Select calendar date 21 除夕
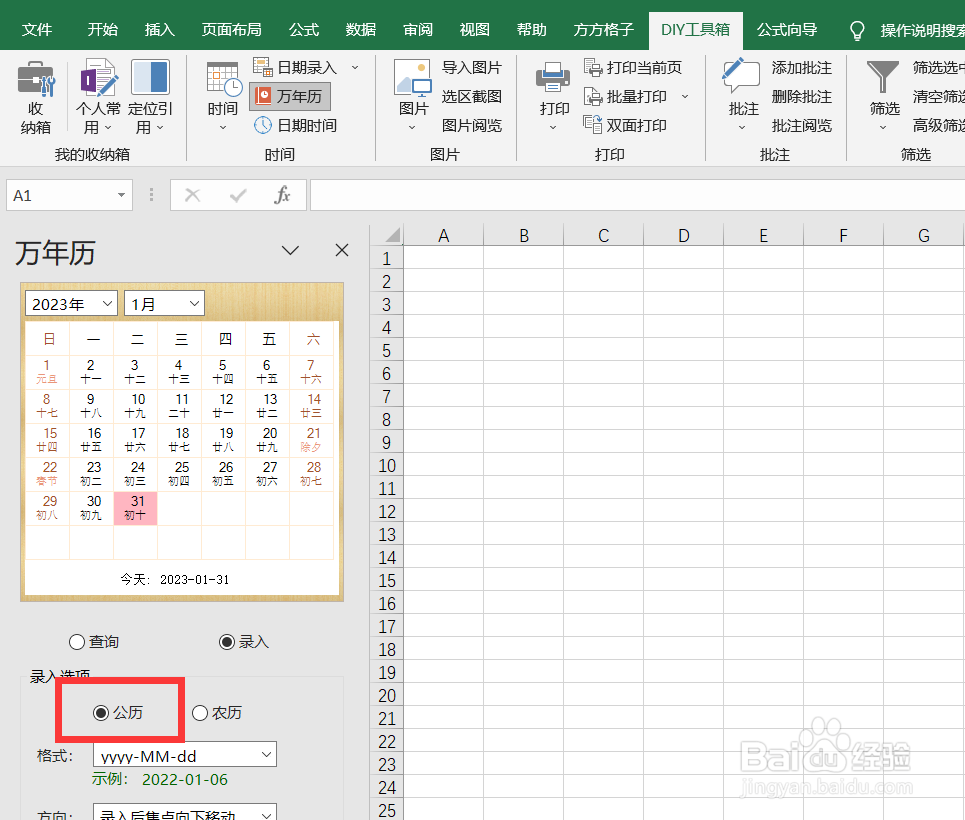This screenshot has height=820, width=965. [x=311, y=440]
